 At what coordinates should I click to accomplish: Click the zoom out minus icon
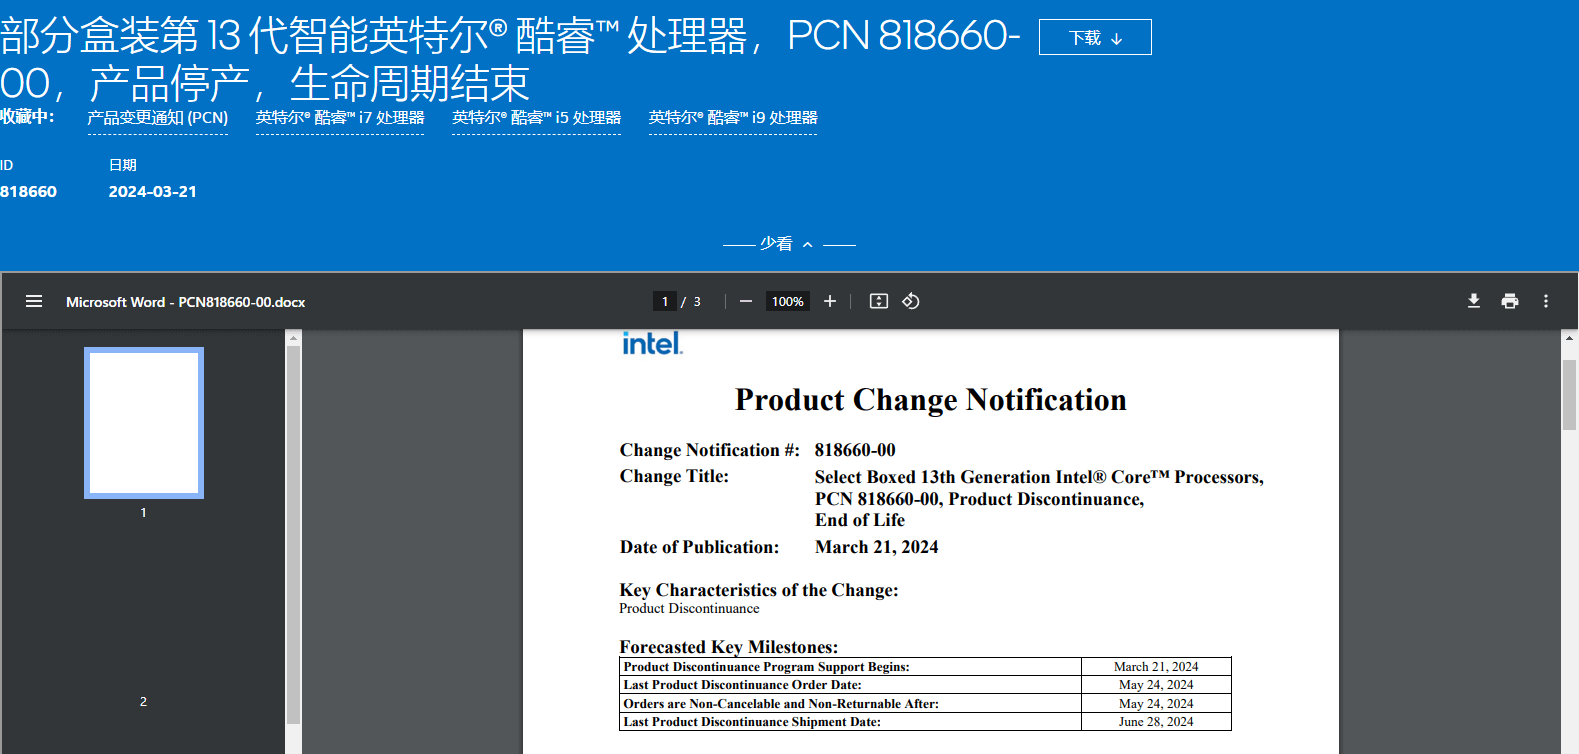pyautogui.click(x=746, y=301)
